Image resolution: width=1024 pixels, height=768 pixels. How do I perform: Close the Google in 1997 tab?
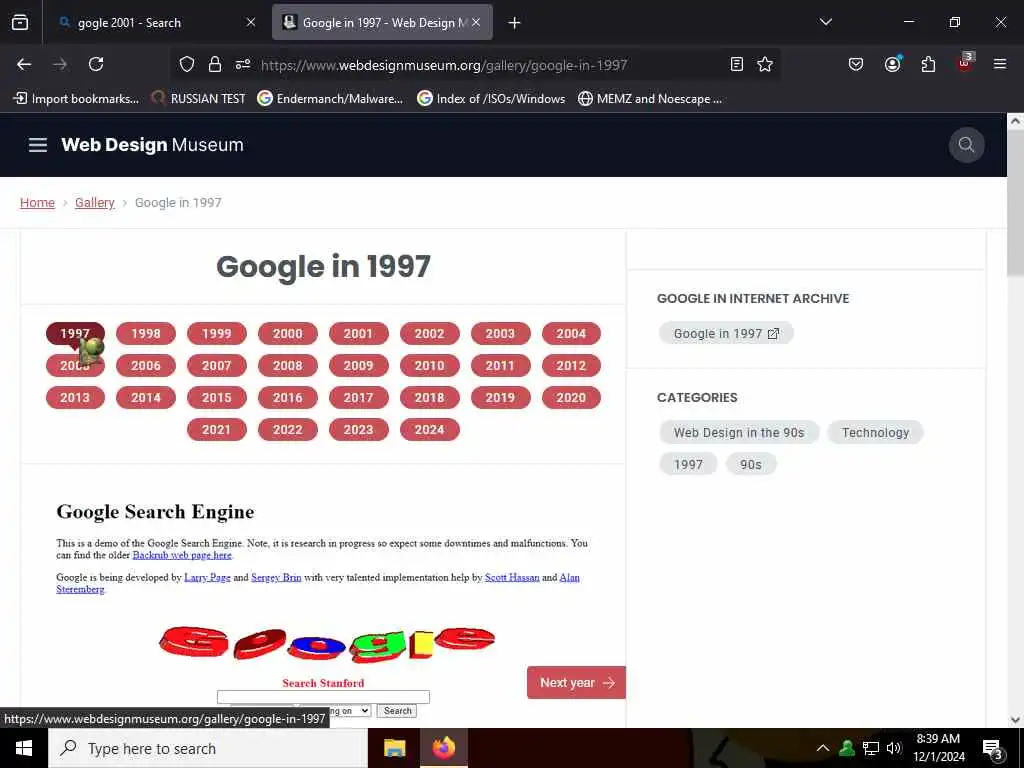(476, 22)
